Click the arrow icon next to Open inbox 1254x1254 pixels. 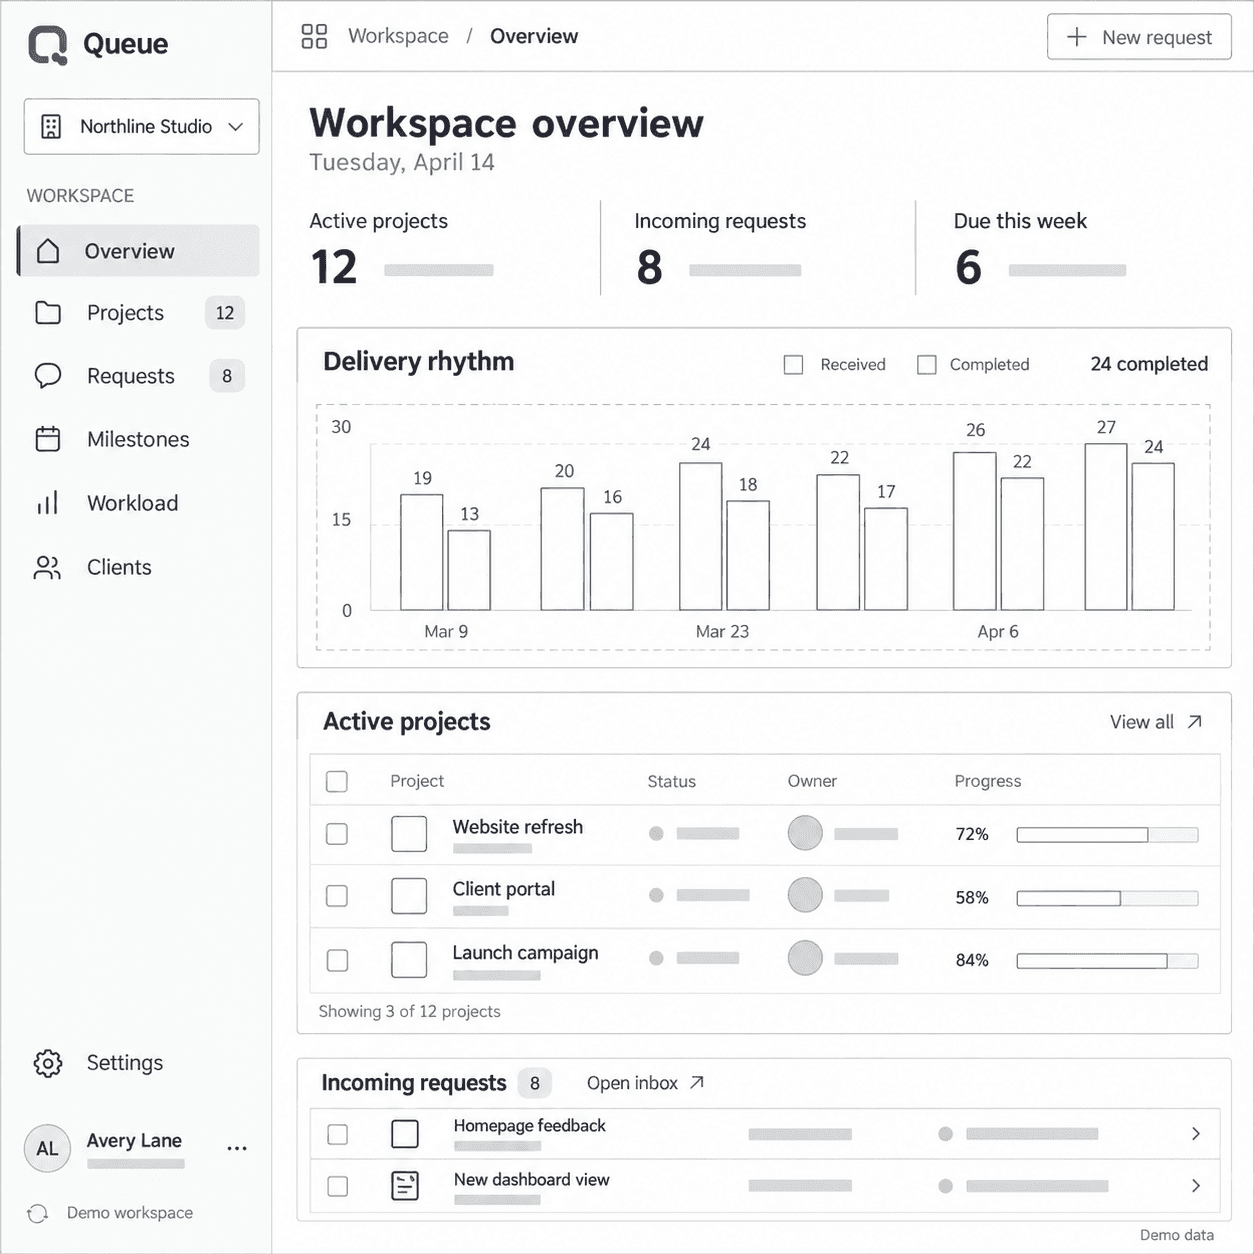point(697,1083)
